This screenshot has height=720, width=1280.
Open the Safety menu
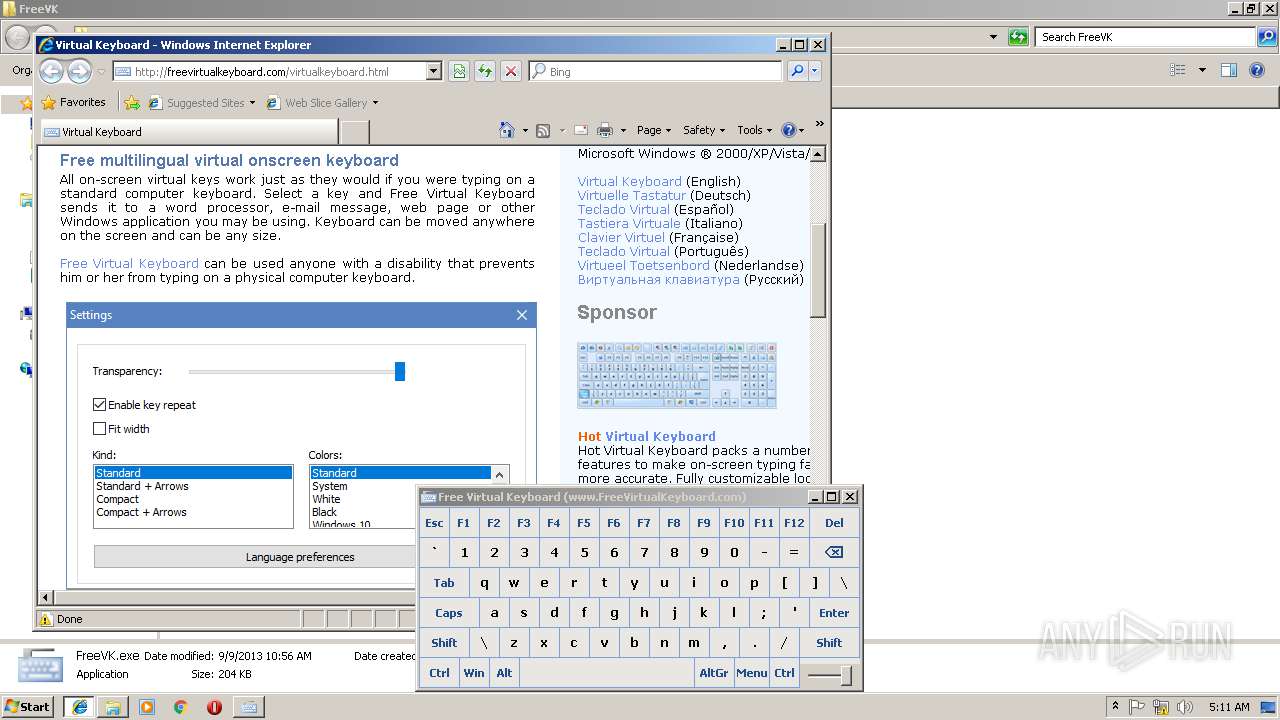[x=704, y=130]
